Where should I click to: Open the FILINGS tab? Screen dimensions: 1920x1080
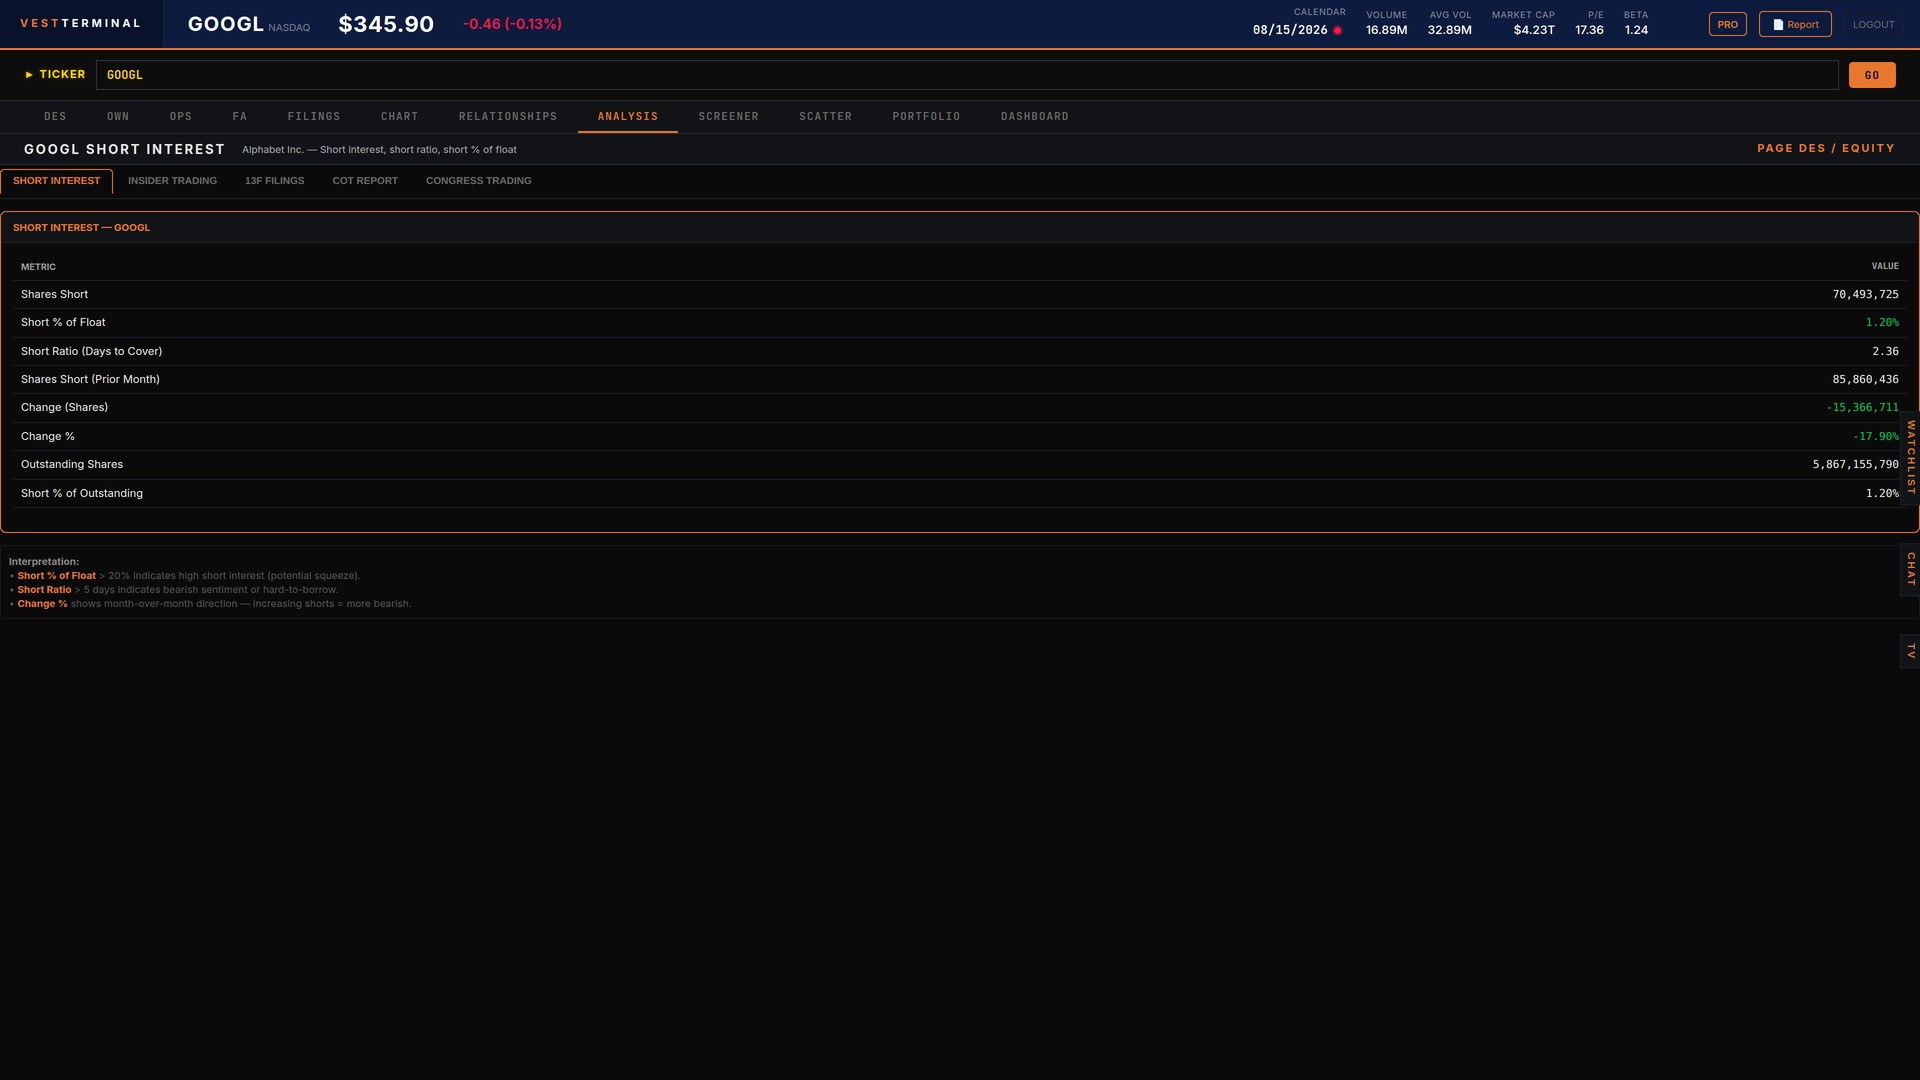coord(314,117)
